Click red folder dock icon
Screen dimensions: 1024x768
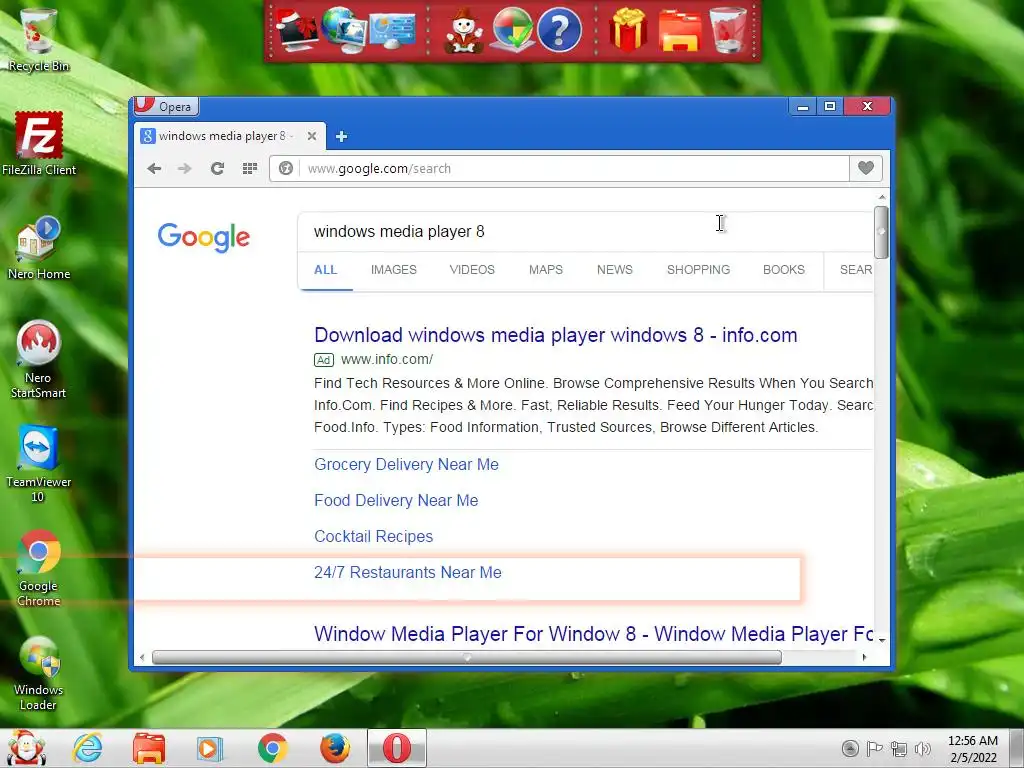[679, 31]
